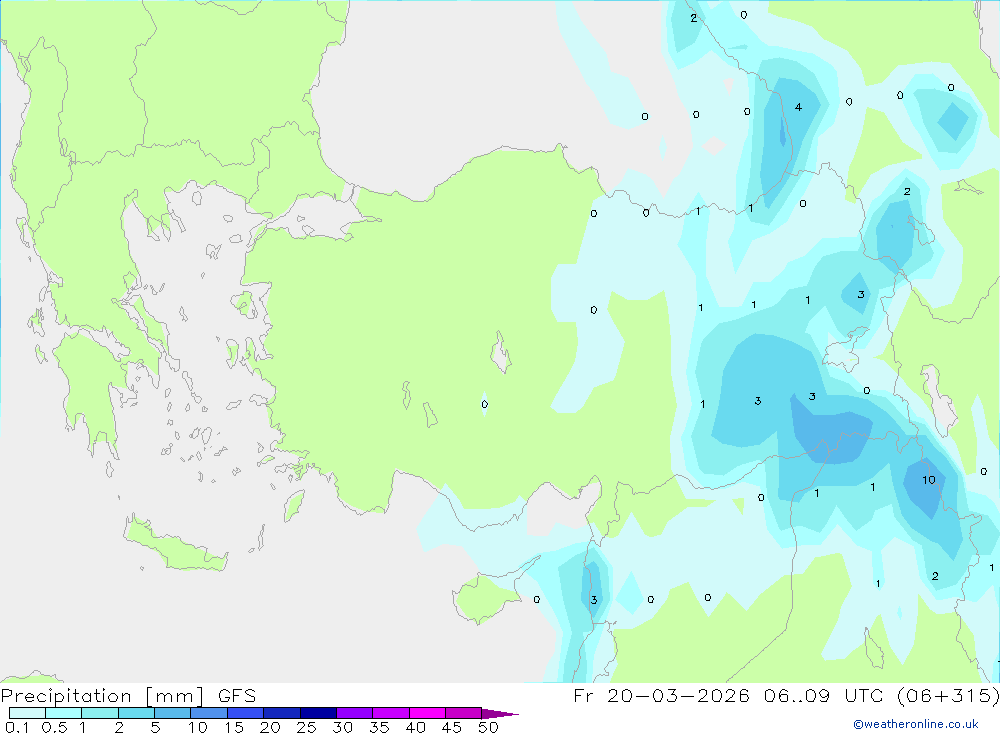Click the "GFS" model label
The image size is (1000, 733).
point(237,695)
